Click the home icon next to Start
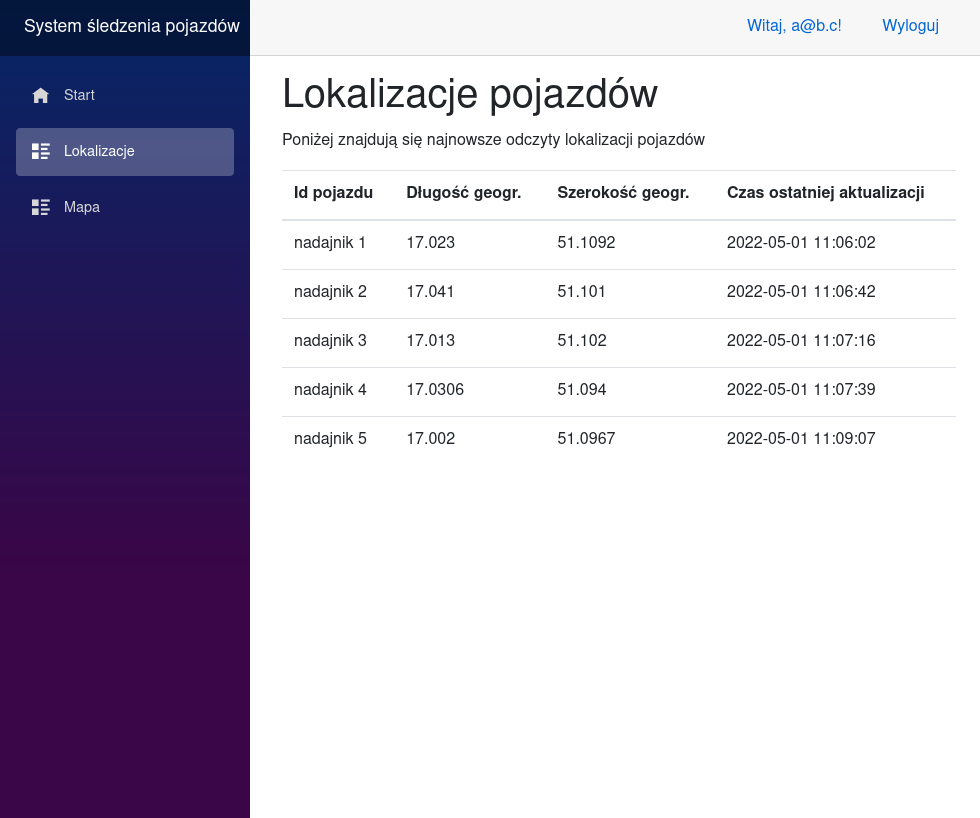Viewport: 980px width, 818px height. 41,96
